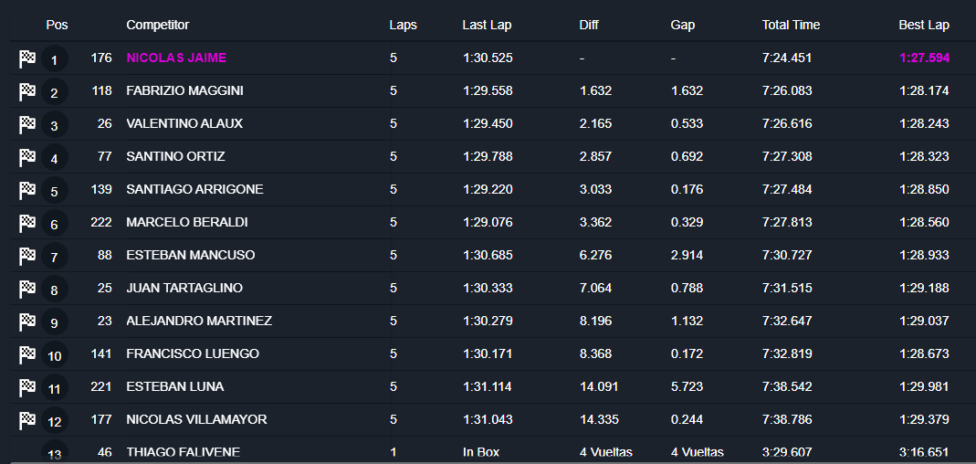Click the checkered flag next to Santino Ortiz
The height and width of the screenshot is (464, 976).
27,158
